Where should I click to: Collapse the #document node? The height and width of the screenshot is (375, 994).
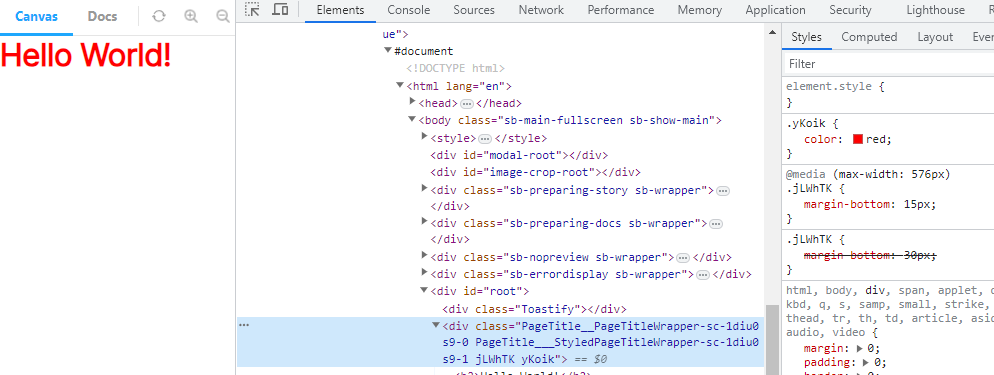[388, 51]
